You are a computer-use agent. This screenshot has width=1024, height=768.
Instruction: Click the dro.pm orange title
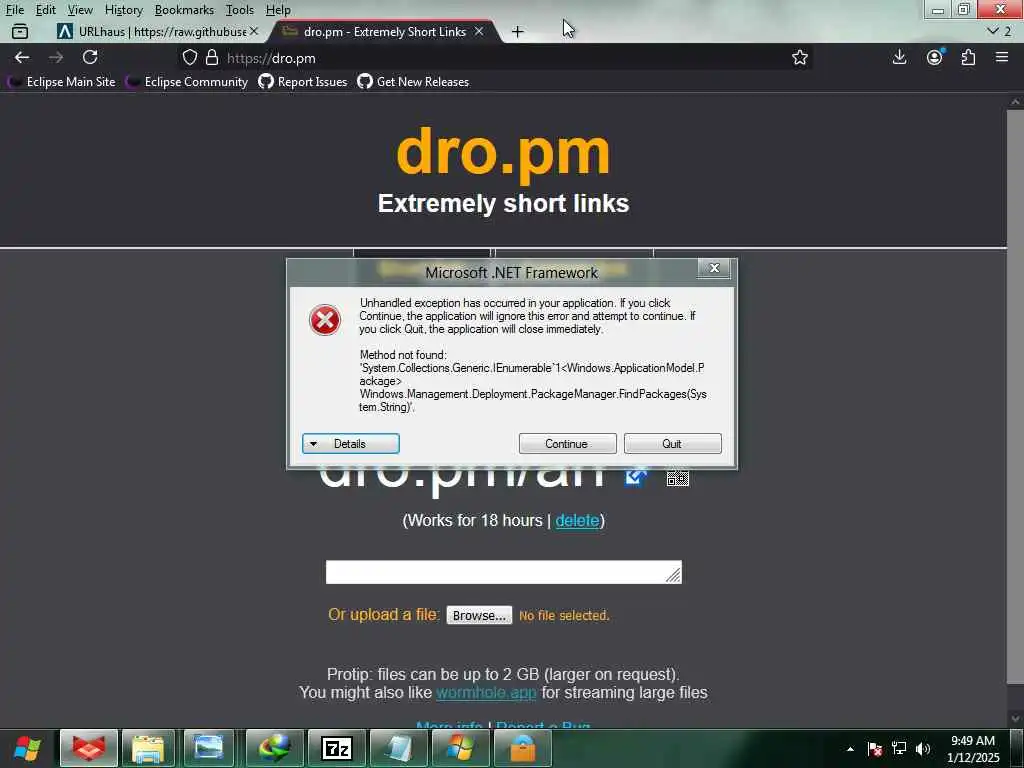pyautogui.click(x=503, y=153)
